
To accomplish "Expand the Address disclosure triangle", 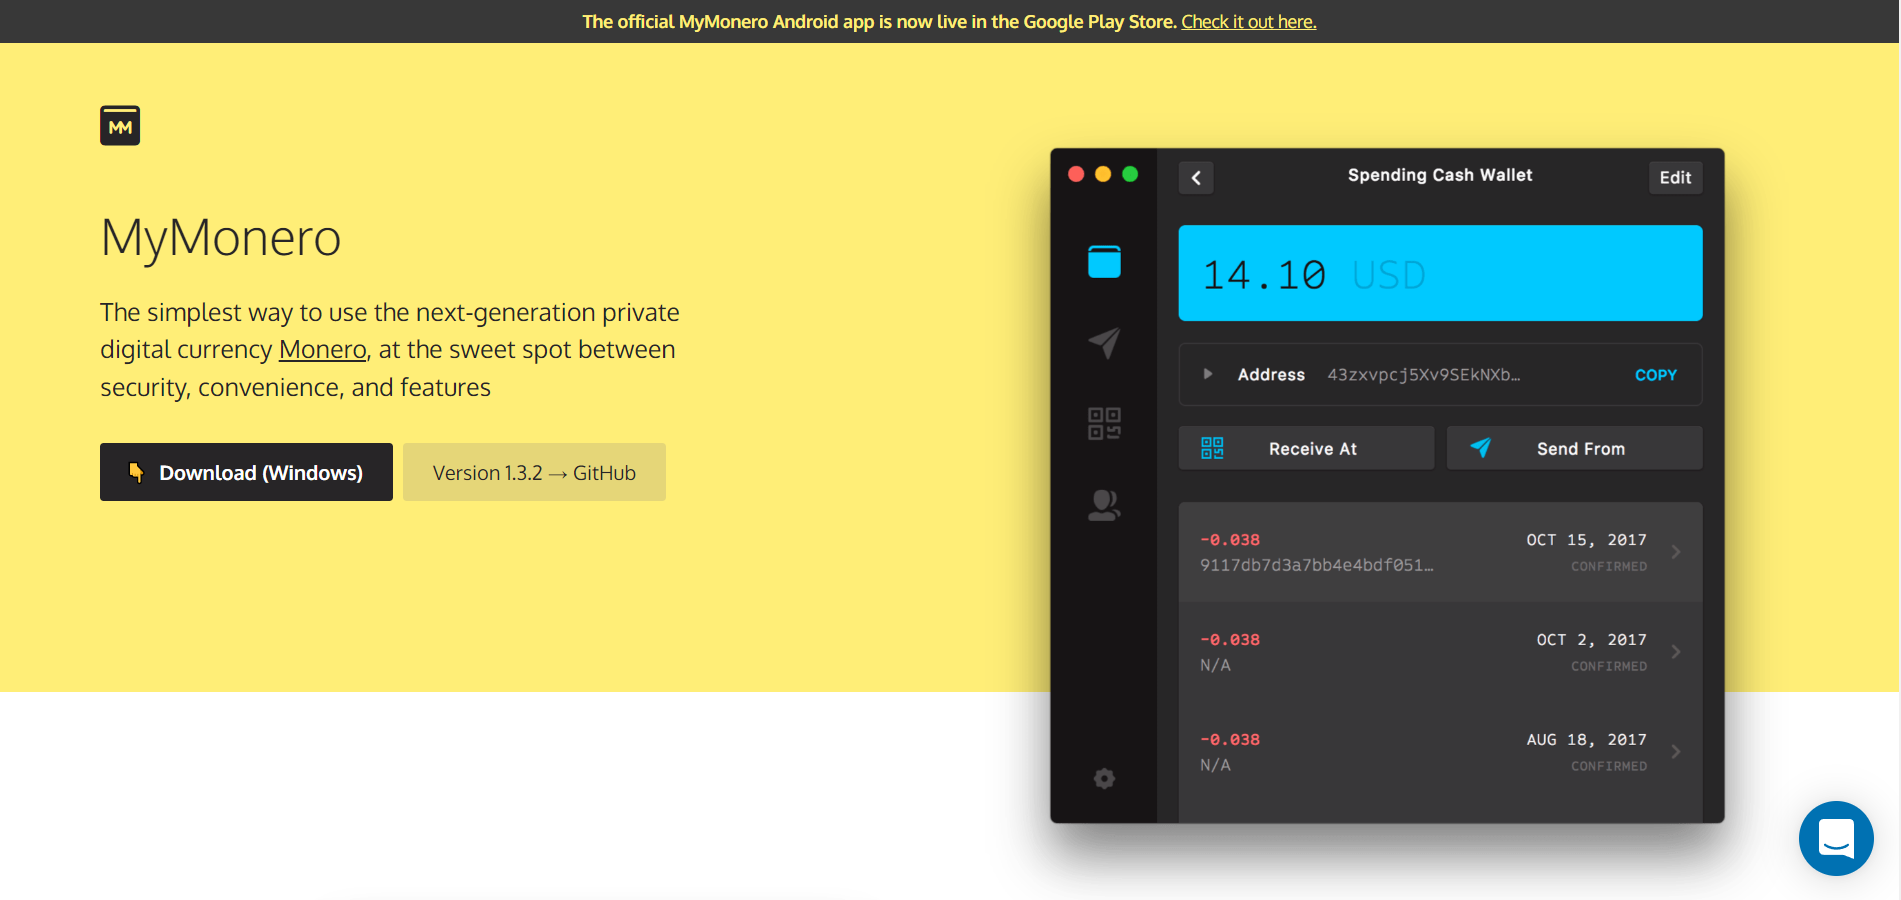I will [1208, 374].
